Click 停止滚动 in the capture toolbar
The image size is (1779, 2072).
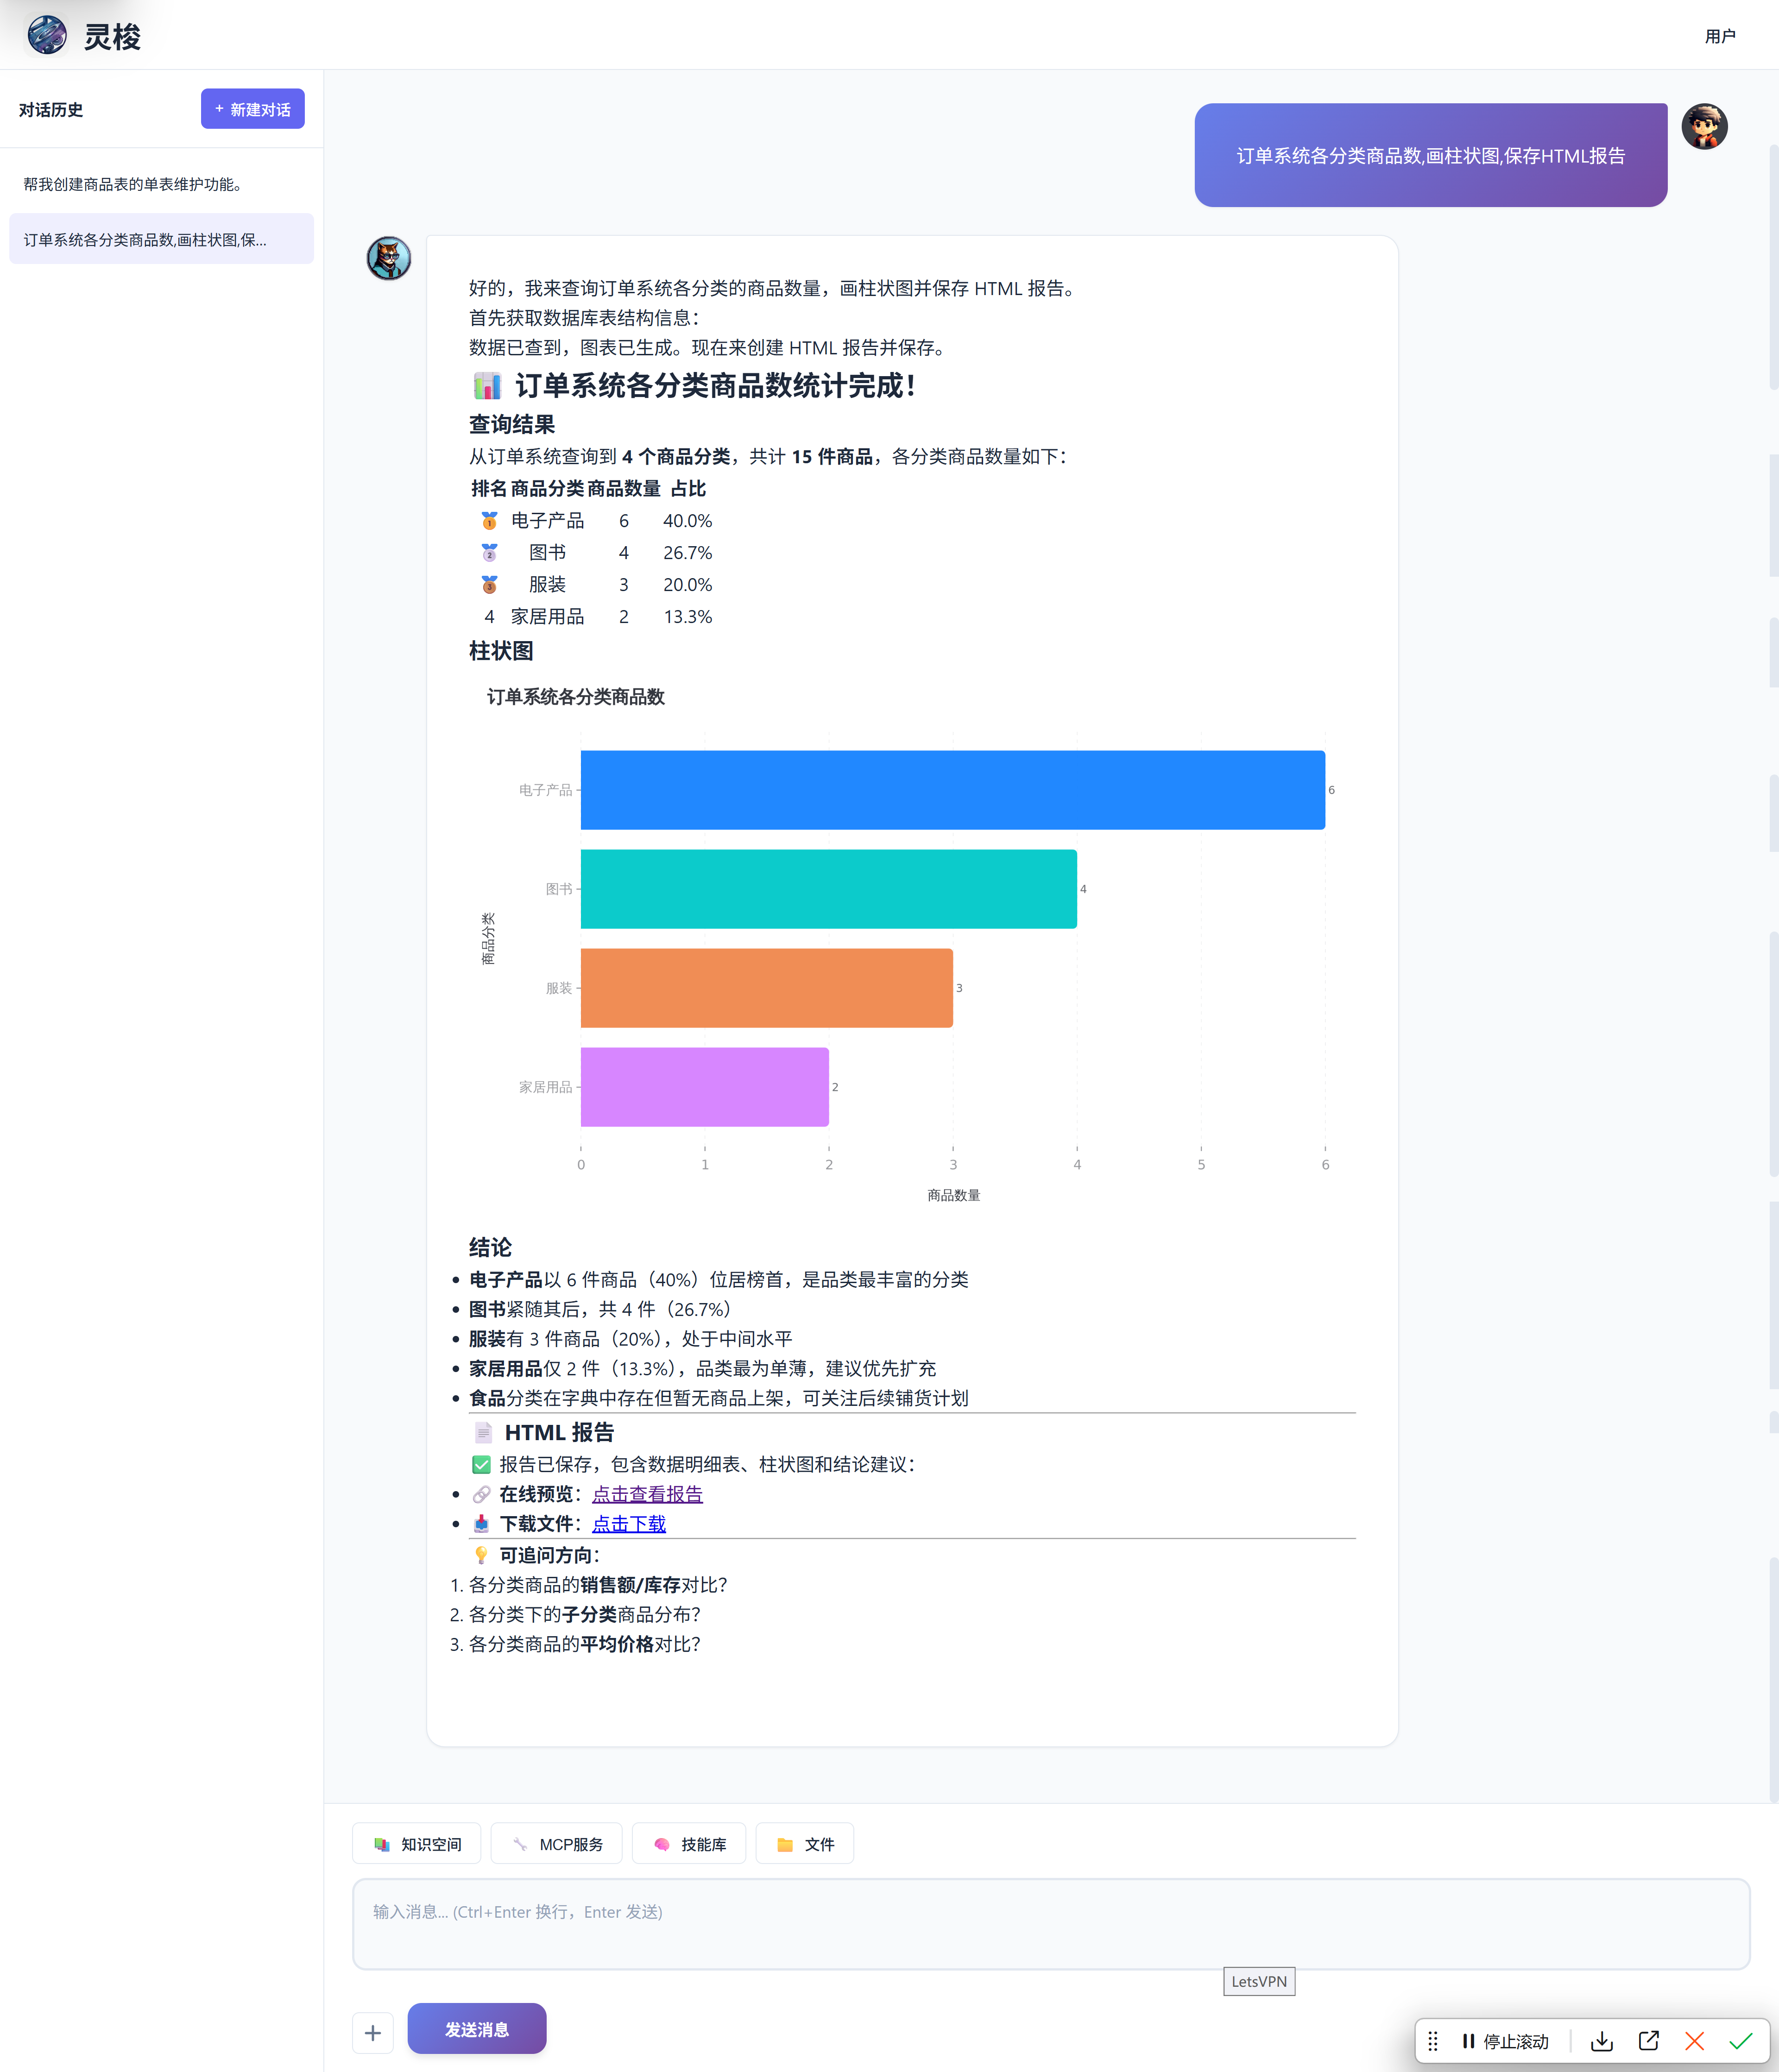1505,2042
